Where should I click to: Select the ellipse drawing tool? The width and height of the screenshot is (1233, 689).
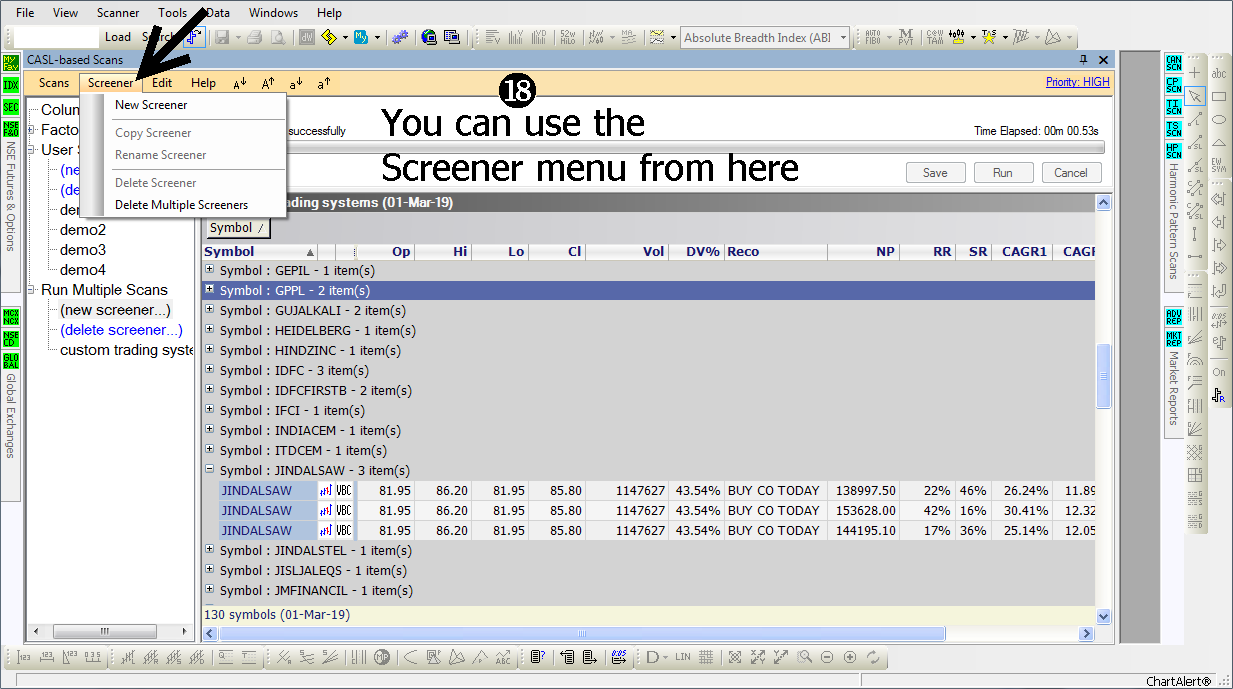coord(1219,119)
